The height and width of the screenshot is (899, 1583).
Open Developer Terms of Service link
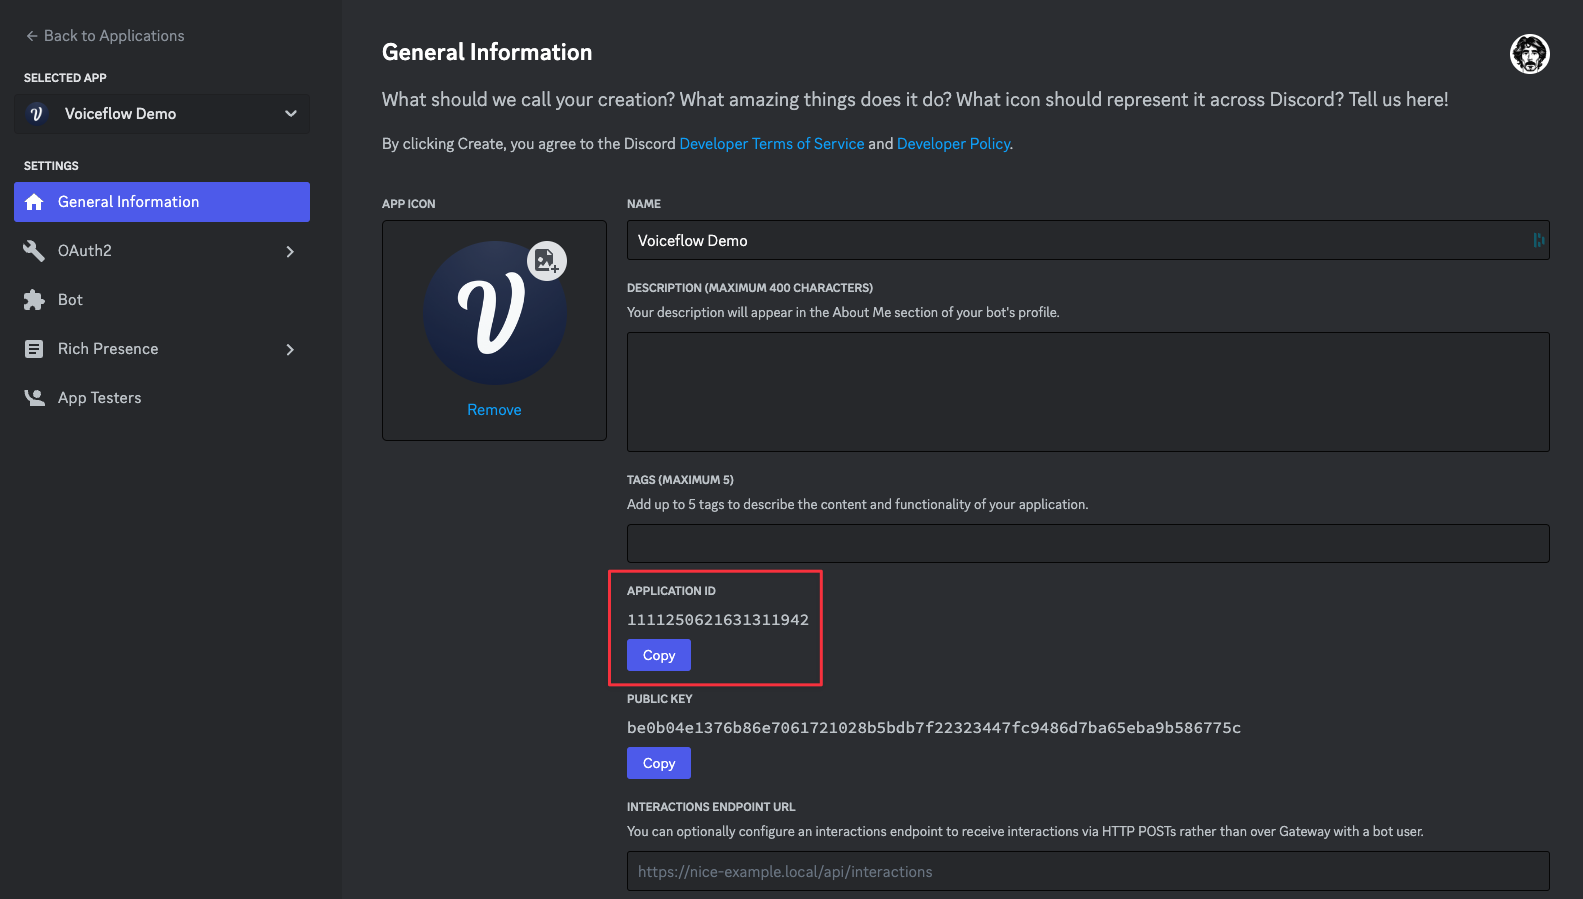point(772,144)
